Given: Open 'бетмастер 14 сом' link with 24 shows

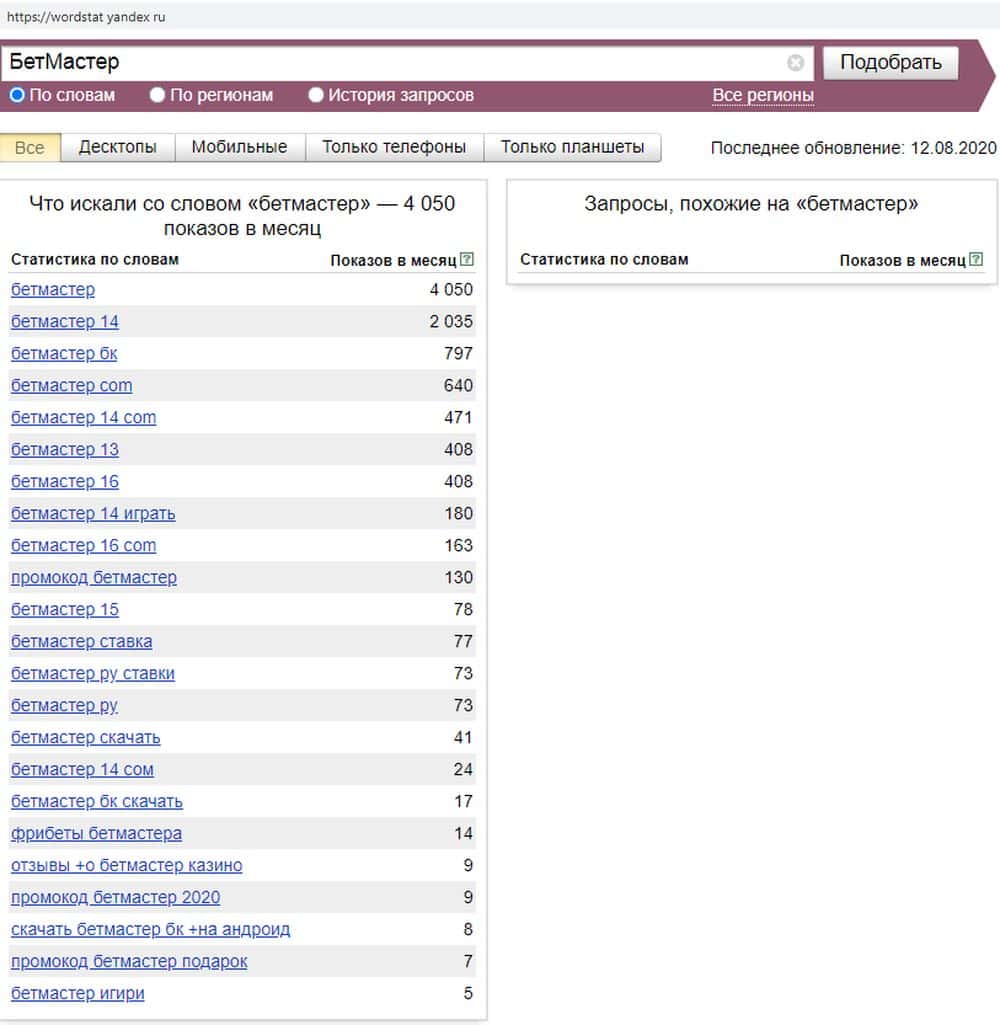Looking at the screenshot, I should coord(82,770).
